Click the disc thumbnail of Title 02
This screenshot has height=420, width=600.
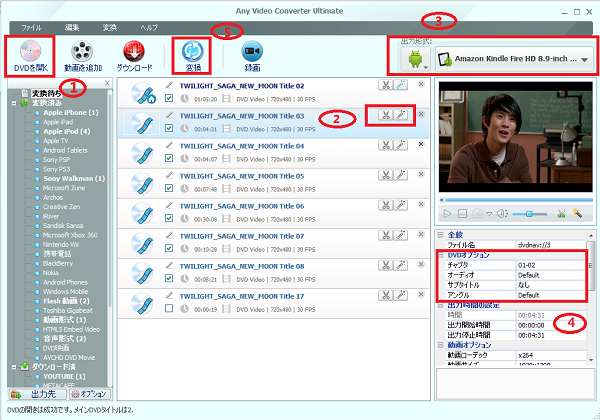142,93
